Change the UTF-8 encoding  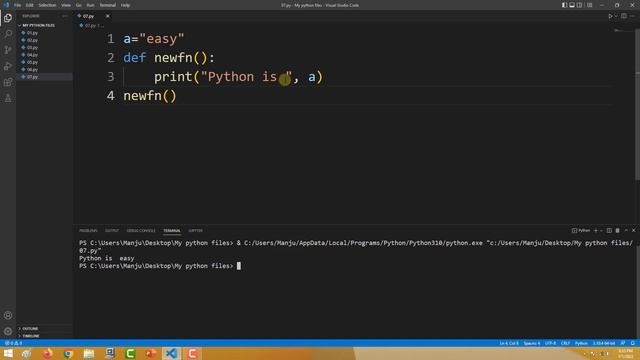tap(551, 343)
